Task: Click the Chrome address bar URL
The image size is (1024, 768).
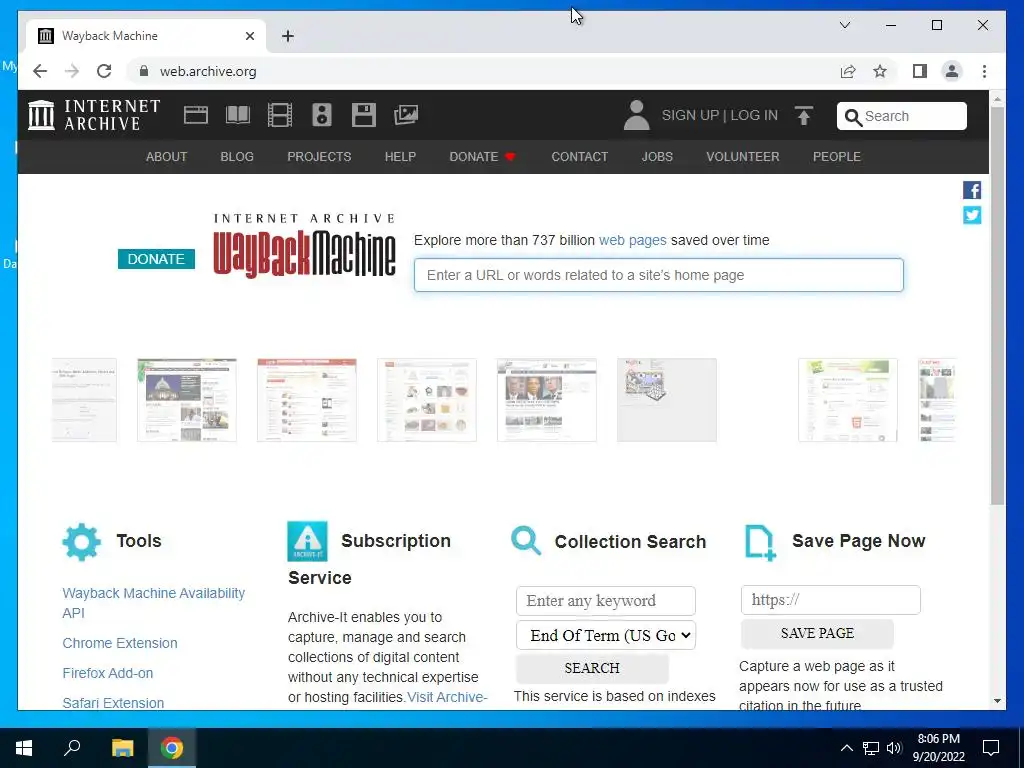Action: pyautogui.click(x=208, y=71)
